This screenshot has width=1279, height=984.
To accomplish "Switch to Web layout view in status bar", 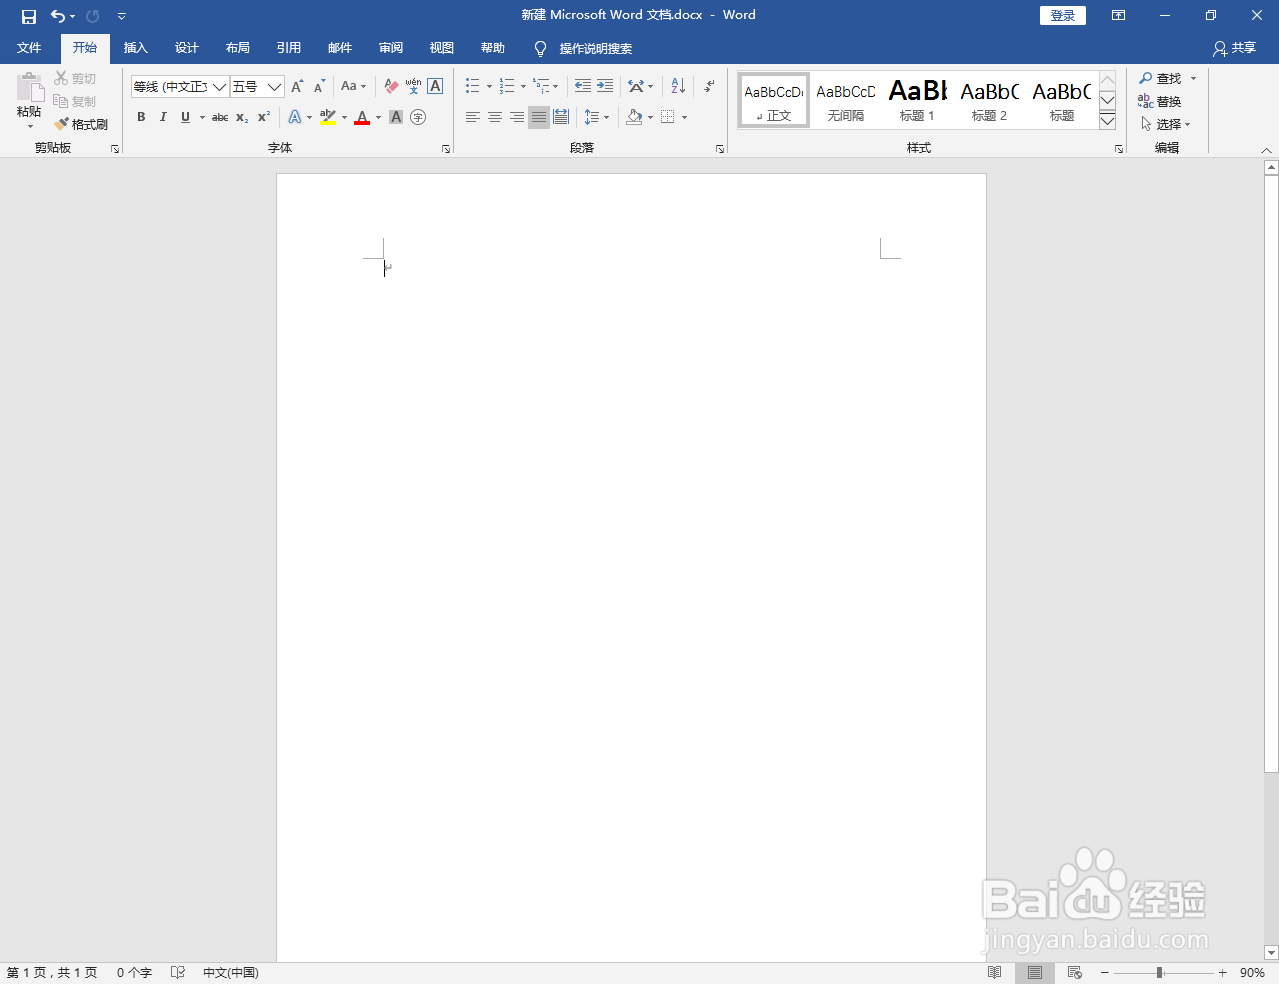I will (x=1074, y=971).
